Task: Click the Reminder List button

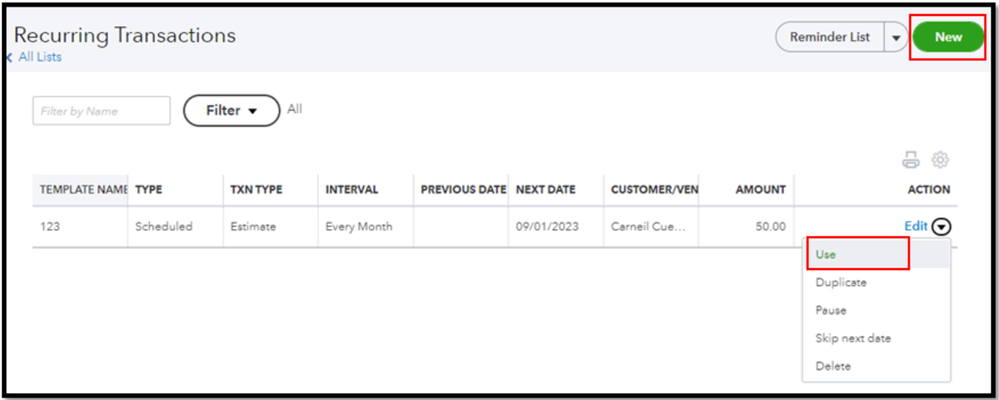Action: pyautogui.click(x=829, y=38)
